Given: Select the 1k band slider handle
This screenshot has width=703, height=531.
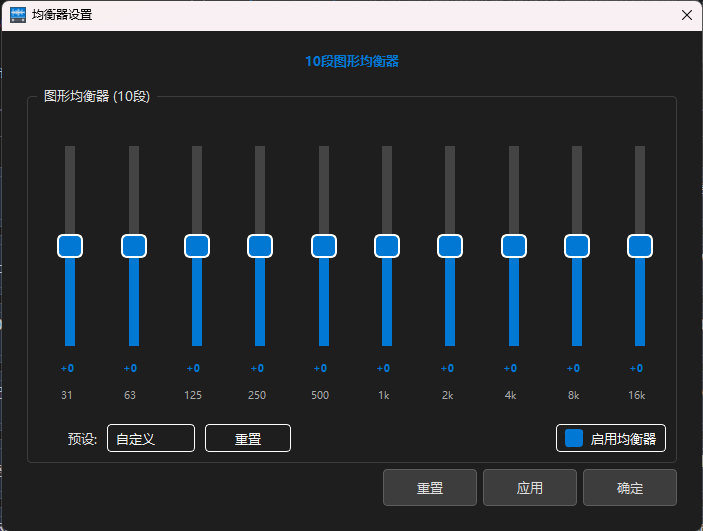Looking at the screenshot, I should [387, 246].
